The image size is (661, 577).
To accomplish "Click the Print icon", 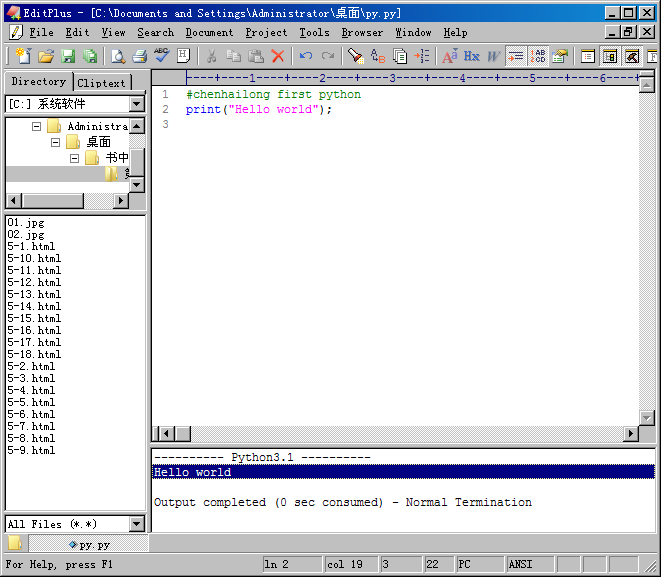I will pos(140,56).
